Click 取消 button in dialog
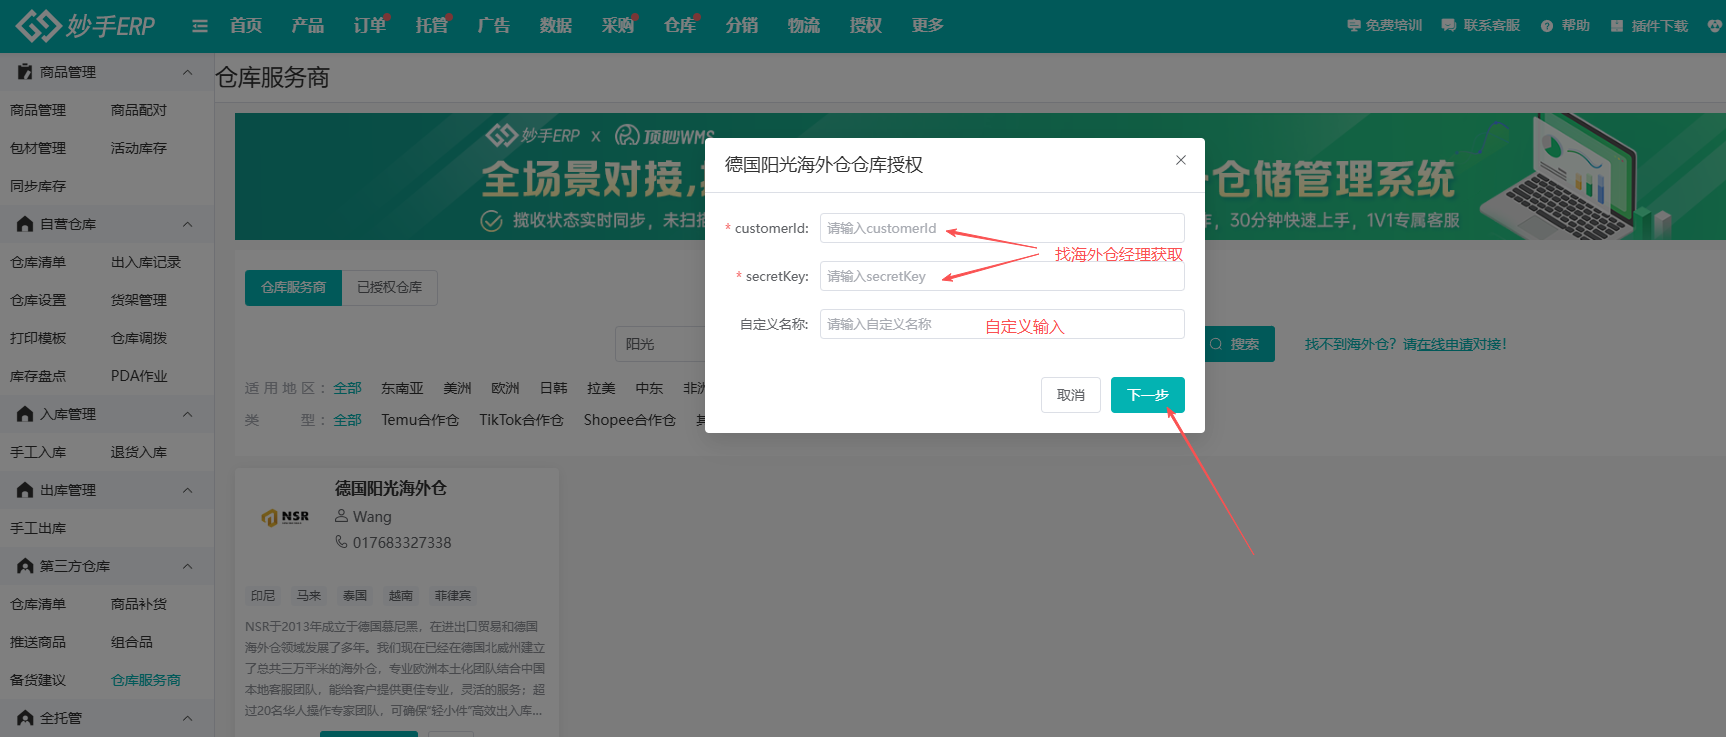Image resolution: width=1726 pixels, height=737 pixels. click(x=1071, y=395)
